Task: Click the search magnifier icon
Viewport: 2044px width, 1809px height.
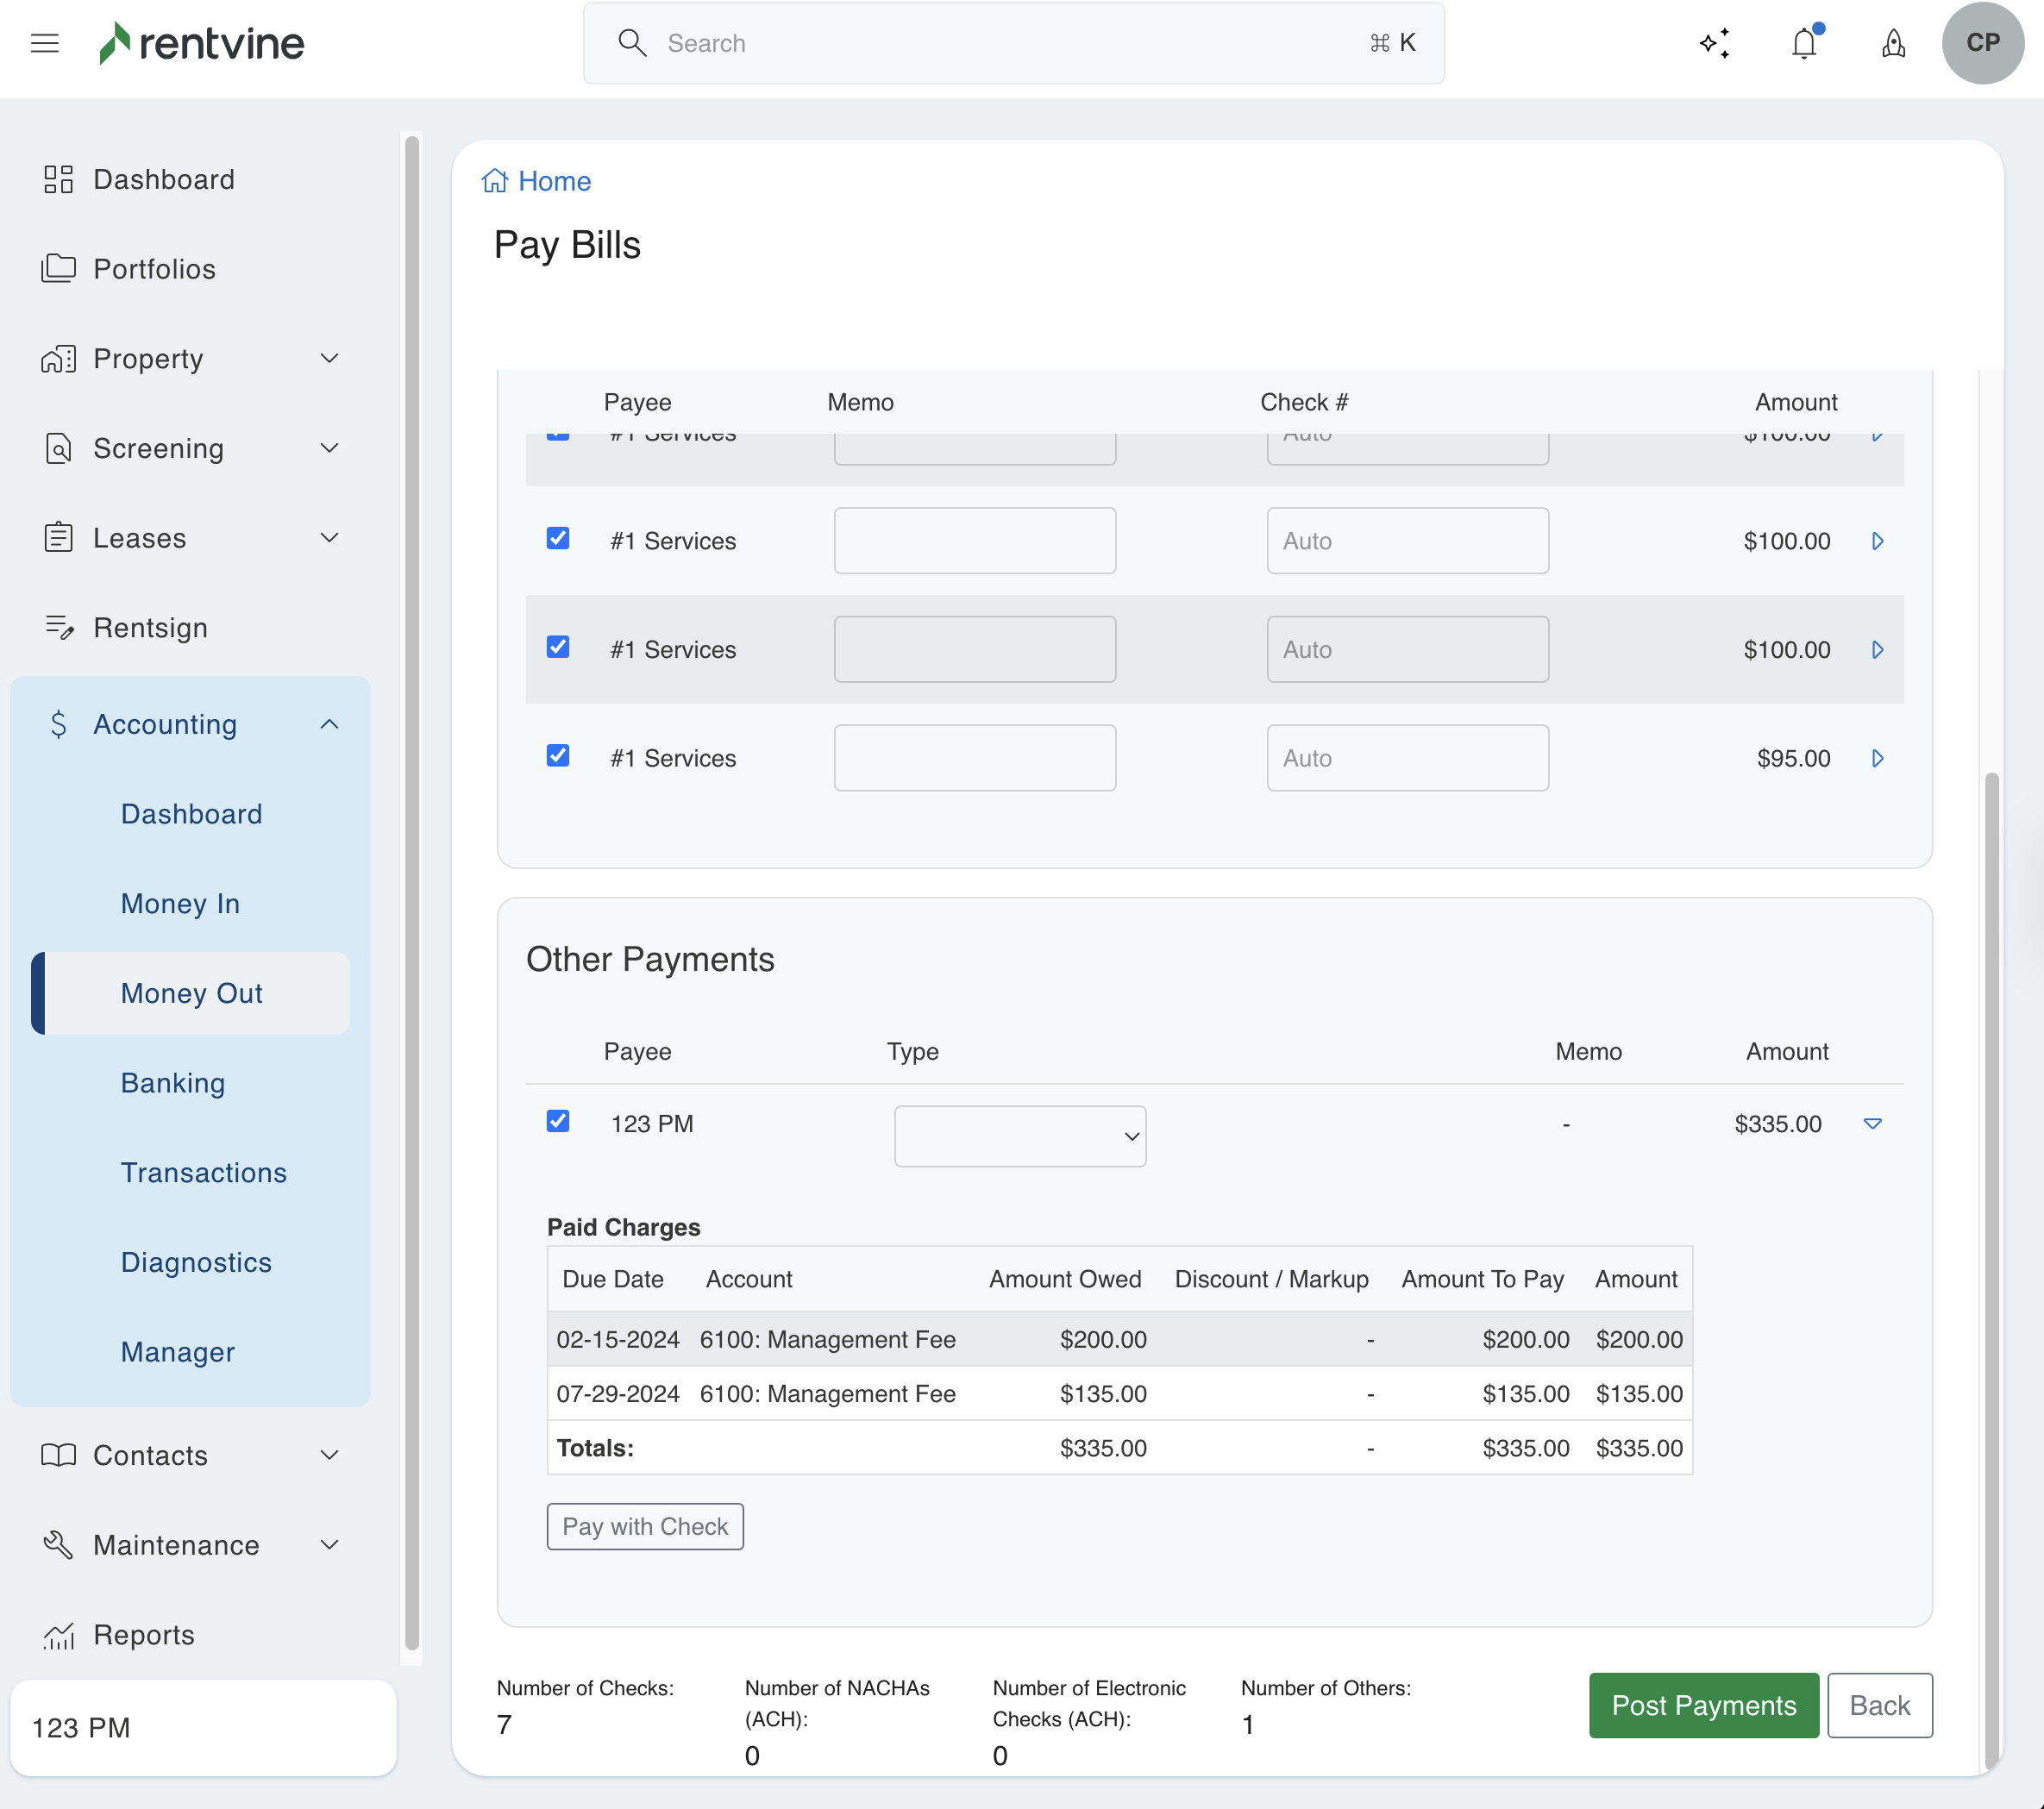Action: (x=632, y=43)
